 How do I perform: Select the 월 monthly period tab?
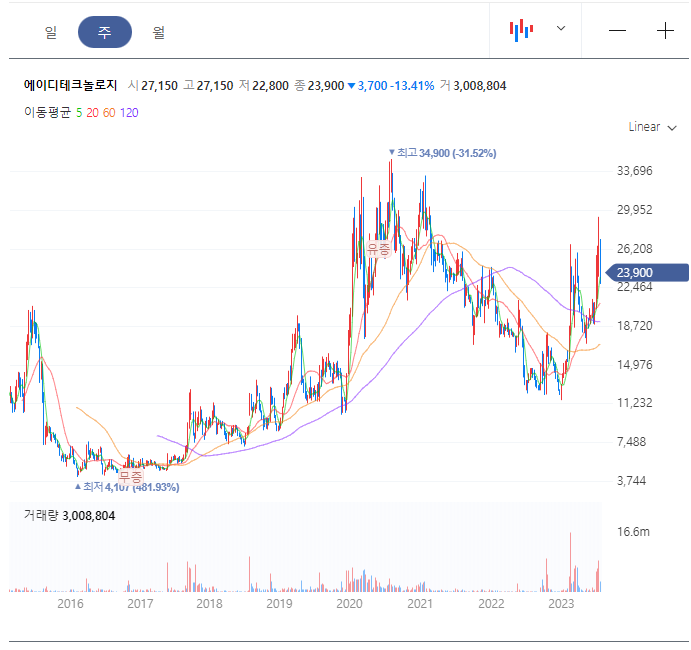159,32
